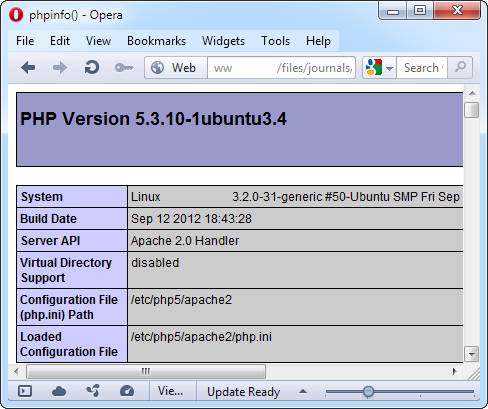Open the Vie... view button in status bar
The image size is (488, 409).
point(171,391)
